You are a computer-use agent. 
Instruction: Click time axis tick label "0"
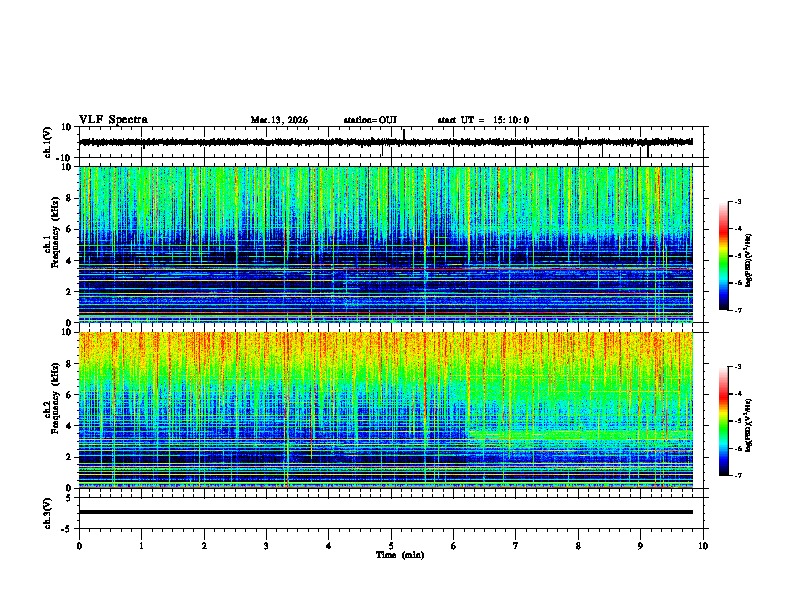(79, 546)
